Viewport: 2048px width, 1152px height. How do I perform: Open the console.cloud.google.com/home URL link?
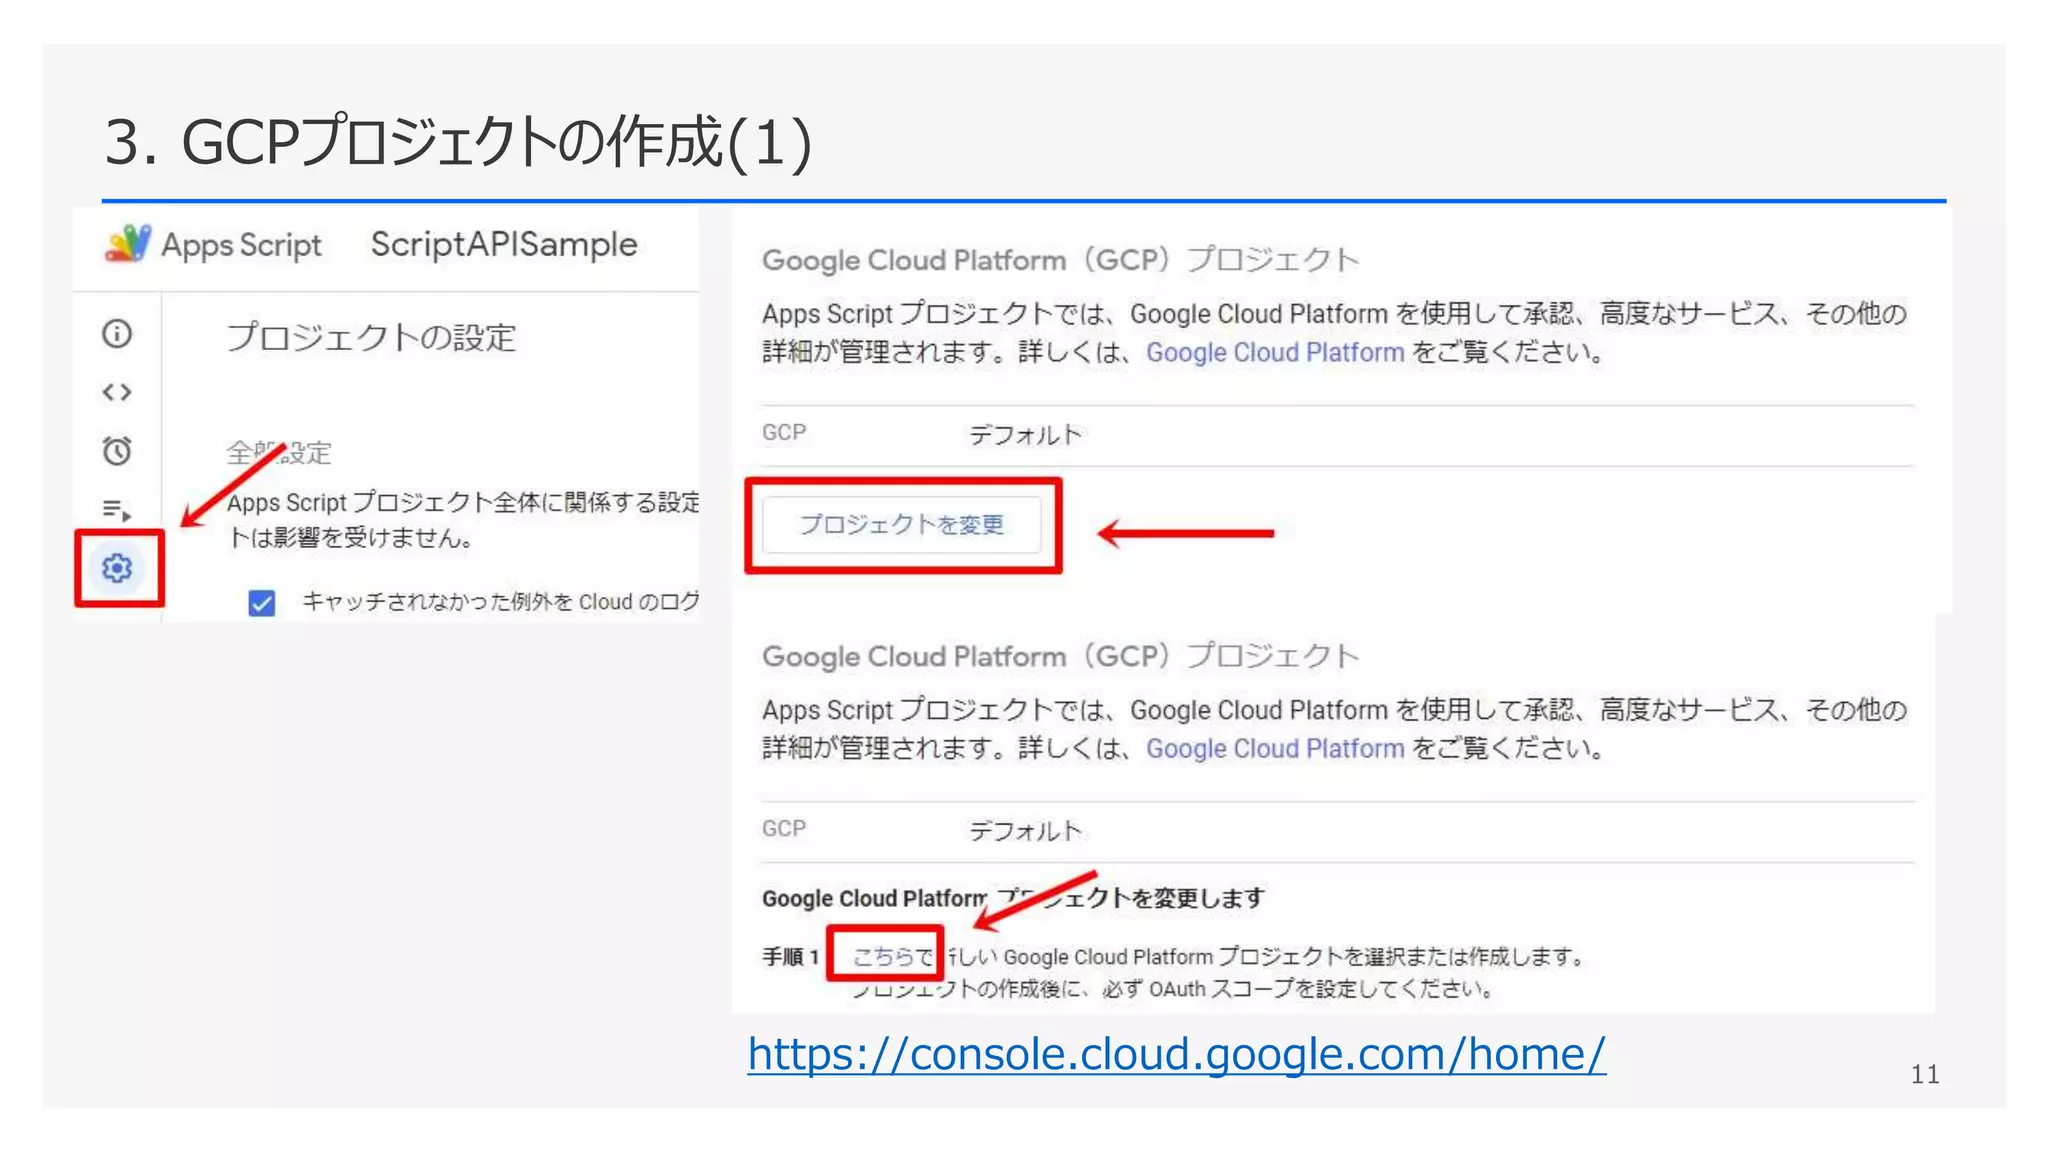pos(1176,1054)
